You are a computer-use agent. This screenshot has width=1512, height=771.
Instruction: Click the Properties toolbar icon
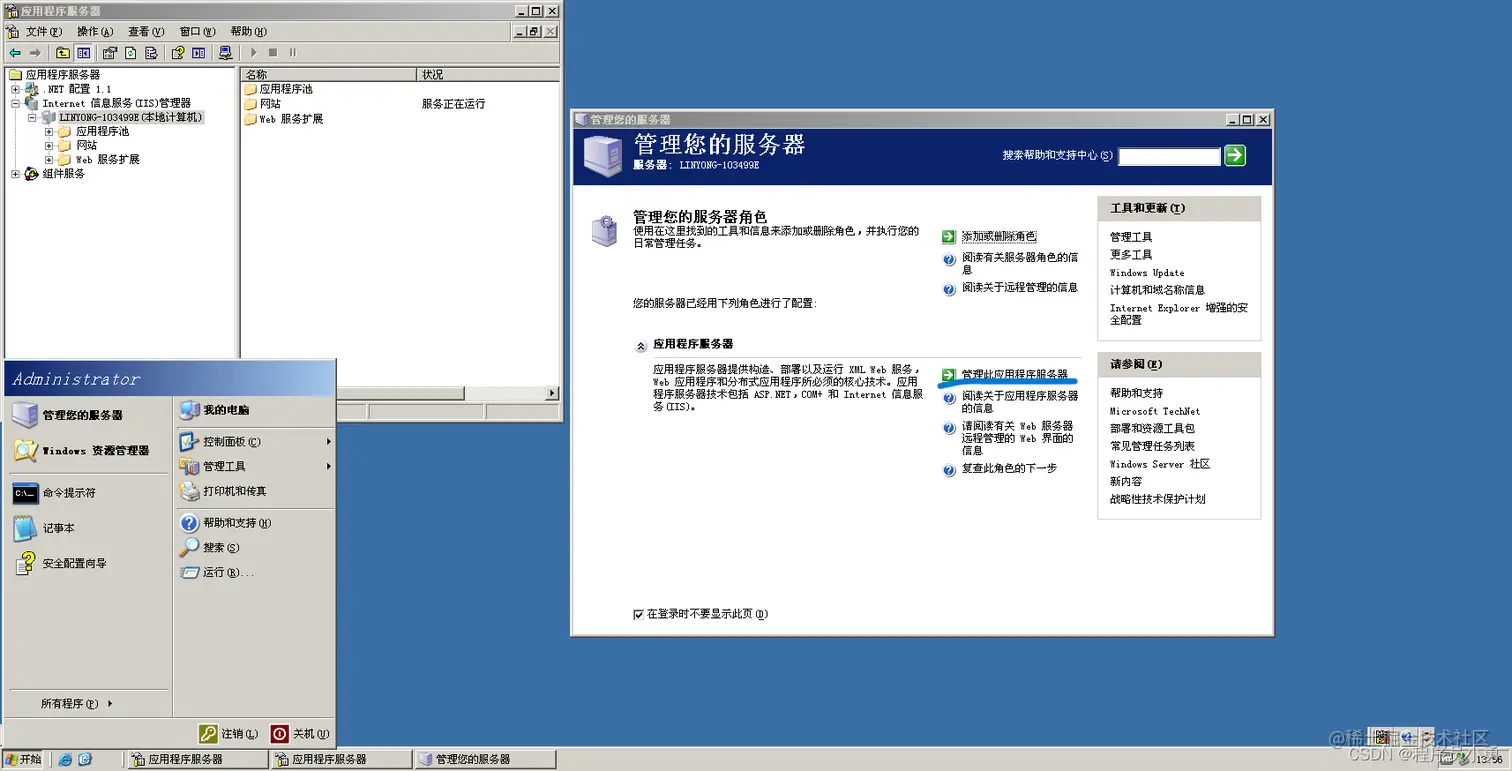(110, 53)
